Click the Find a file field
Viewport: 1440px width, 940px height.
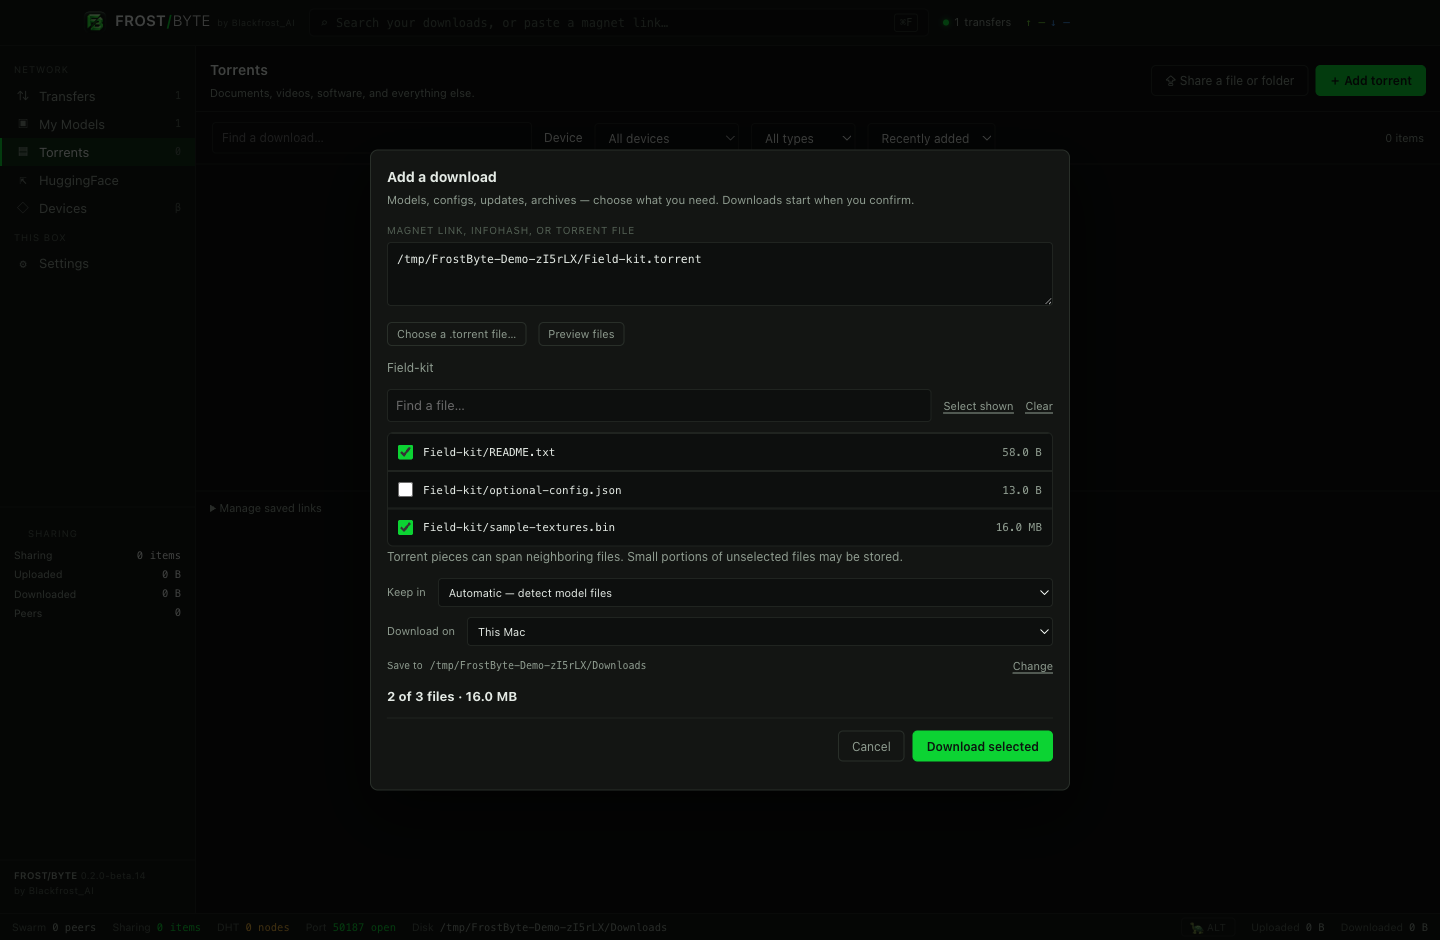tap(659, 406)
